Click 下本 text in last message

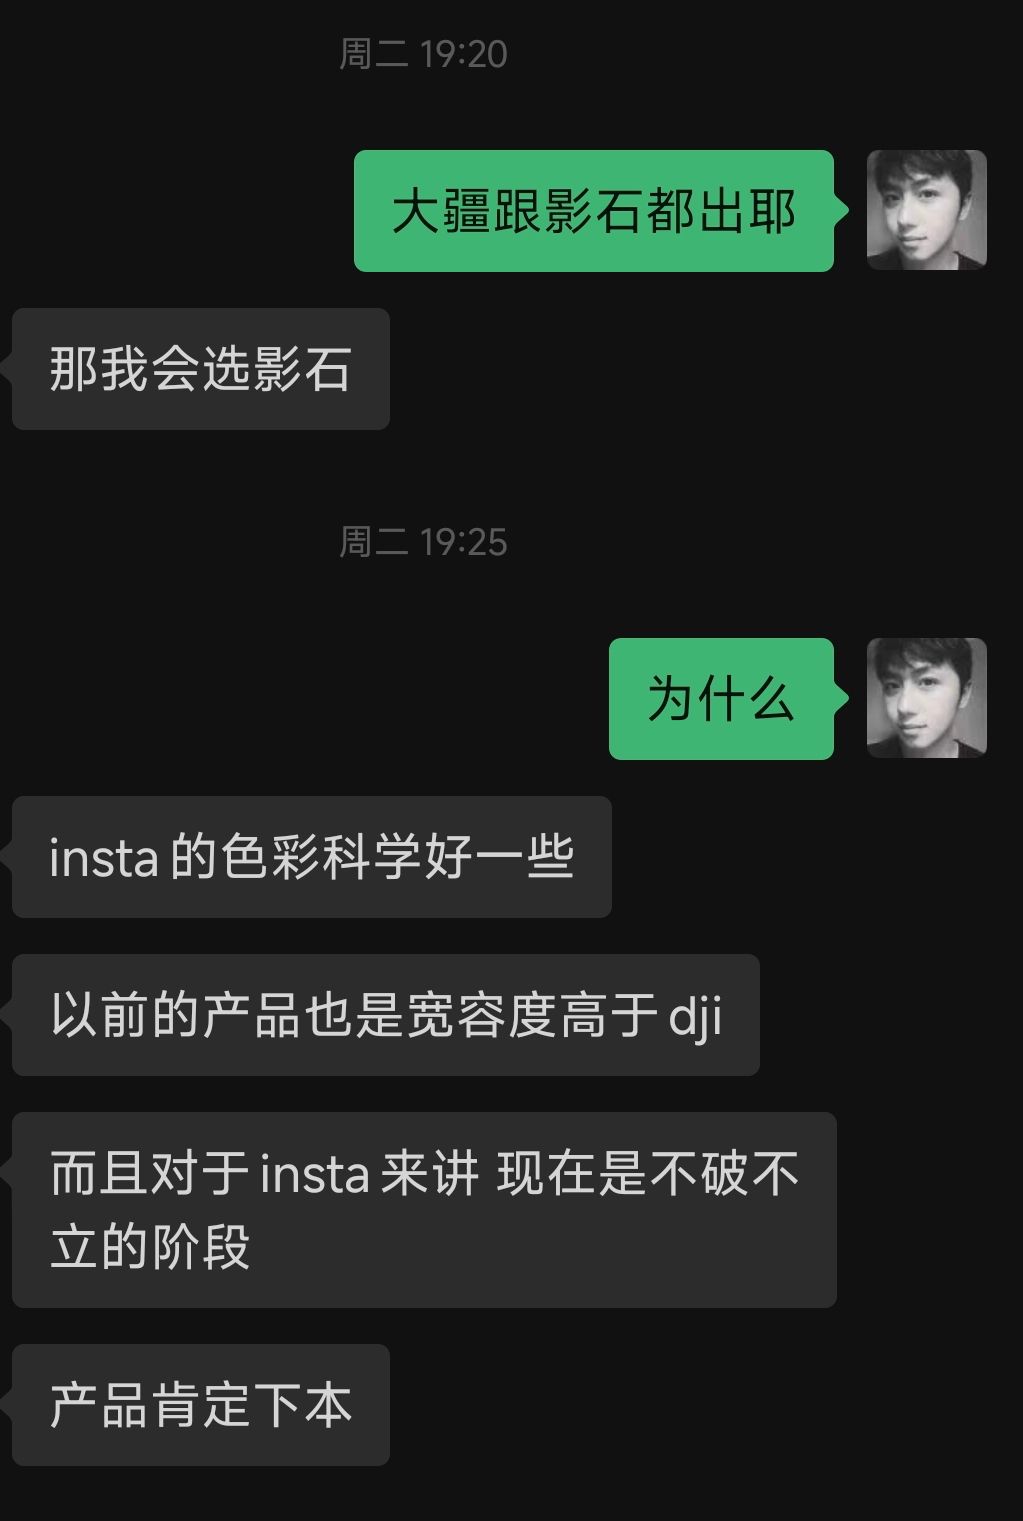tap(303, 1406)
